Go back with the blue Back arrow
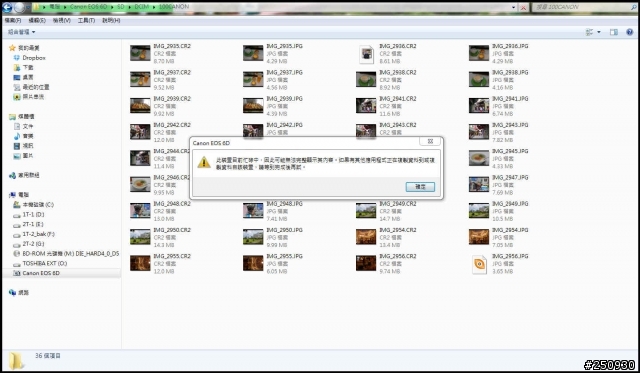The height and width of the screenshot is (373, 640). tap(7, 7)
